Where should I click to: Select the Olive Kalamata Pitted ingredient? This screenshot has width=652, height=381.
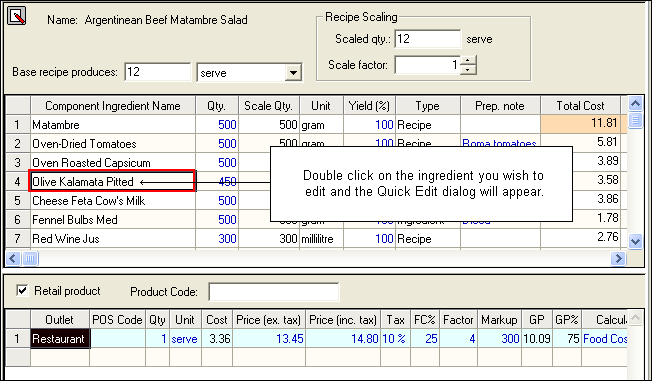(x=113, y=181)
